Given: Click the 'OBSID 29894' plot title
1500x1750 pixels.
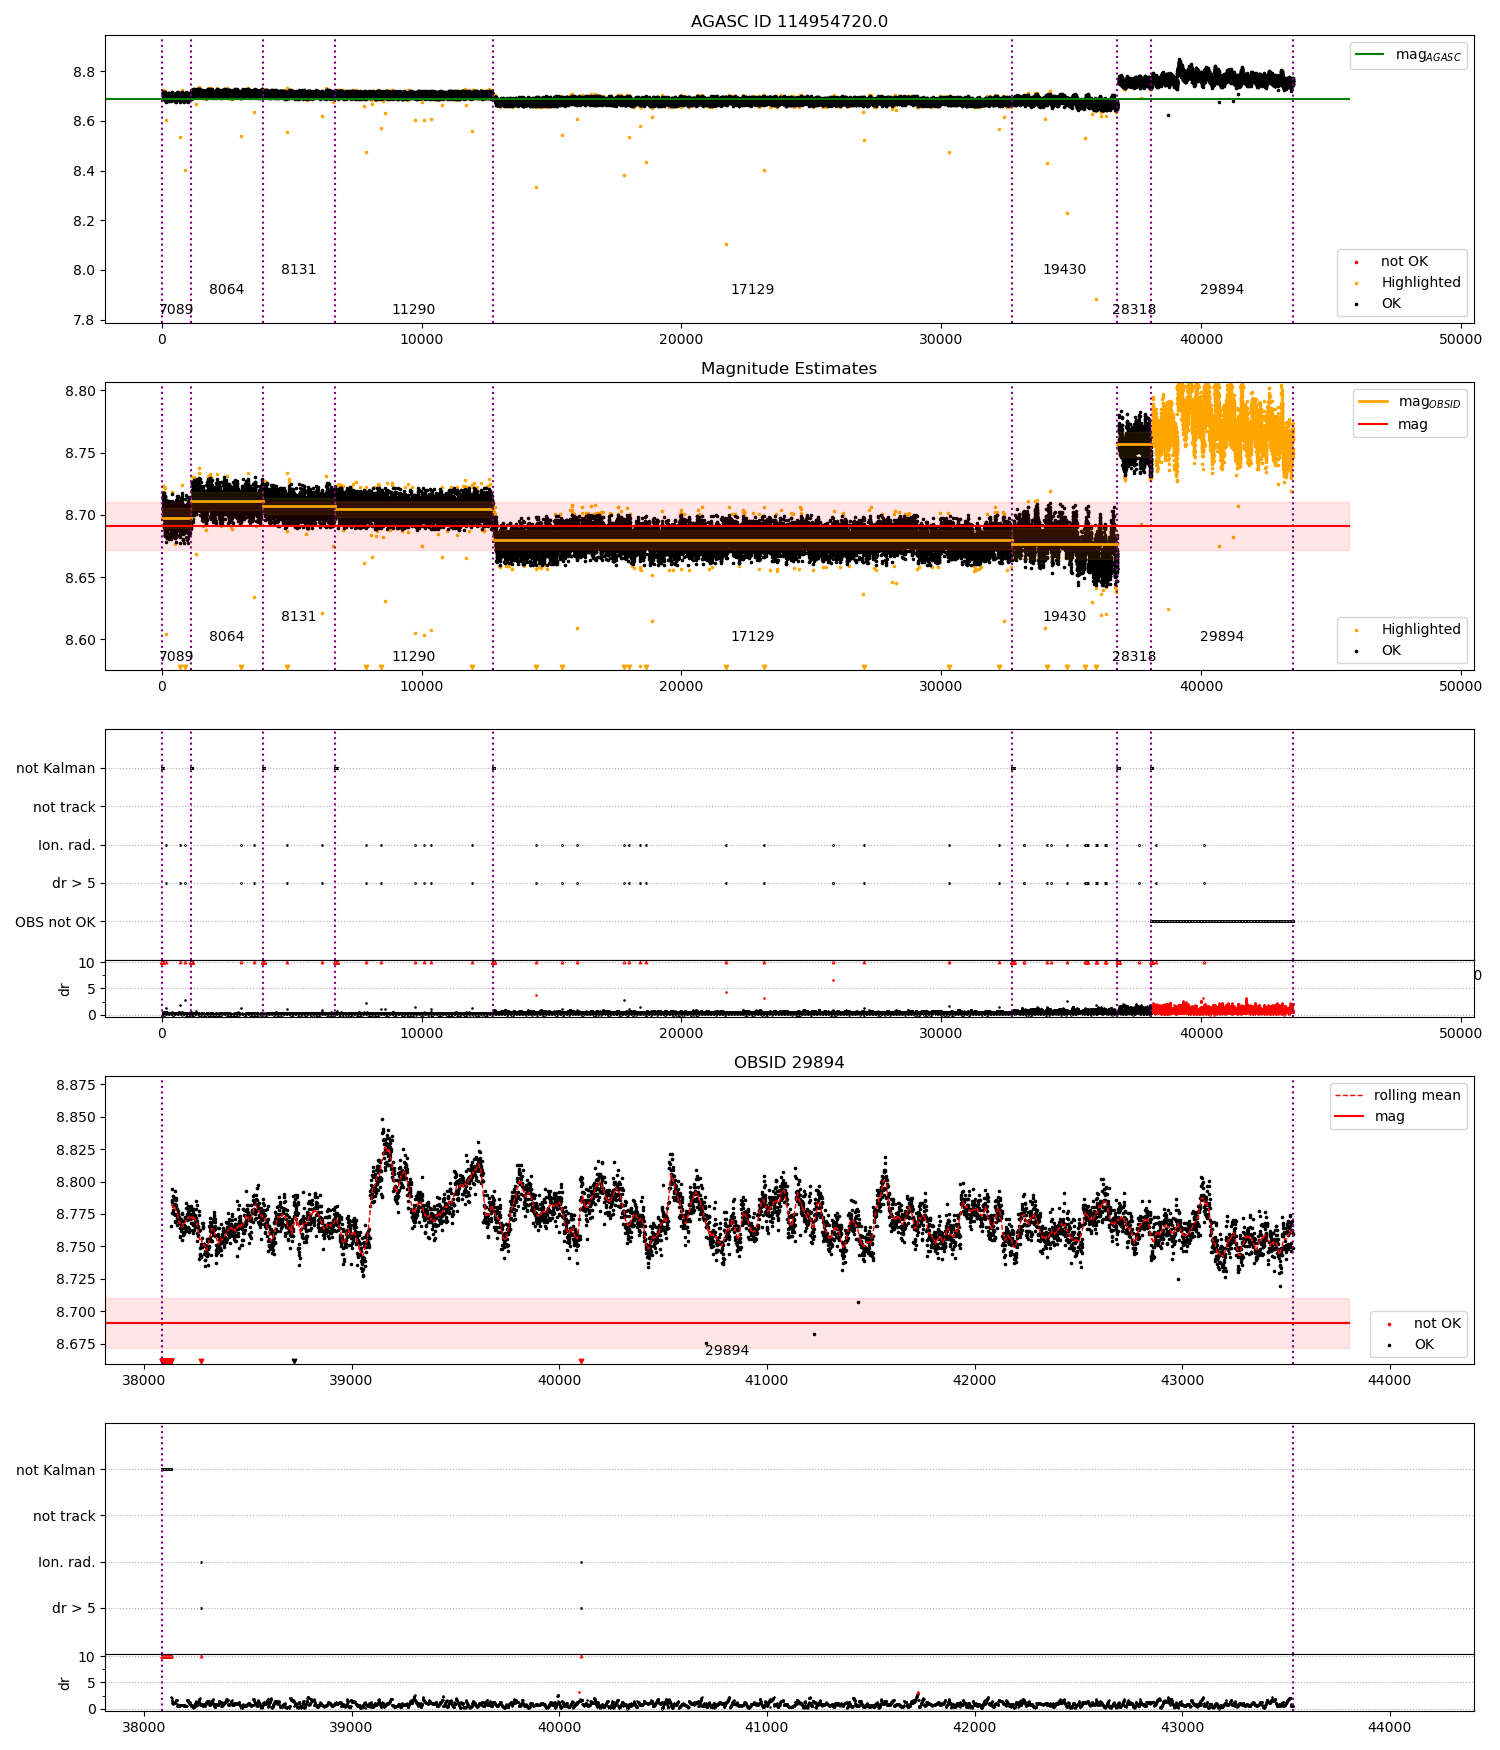Looking at the screenshot, I should 789,1063.
